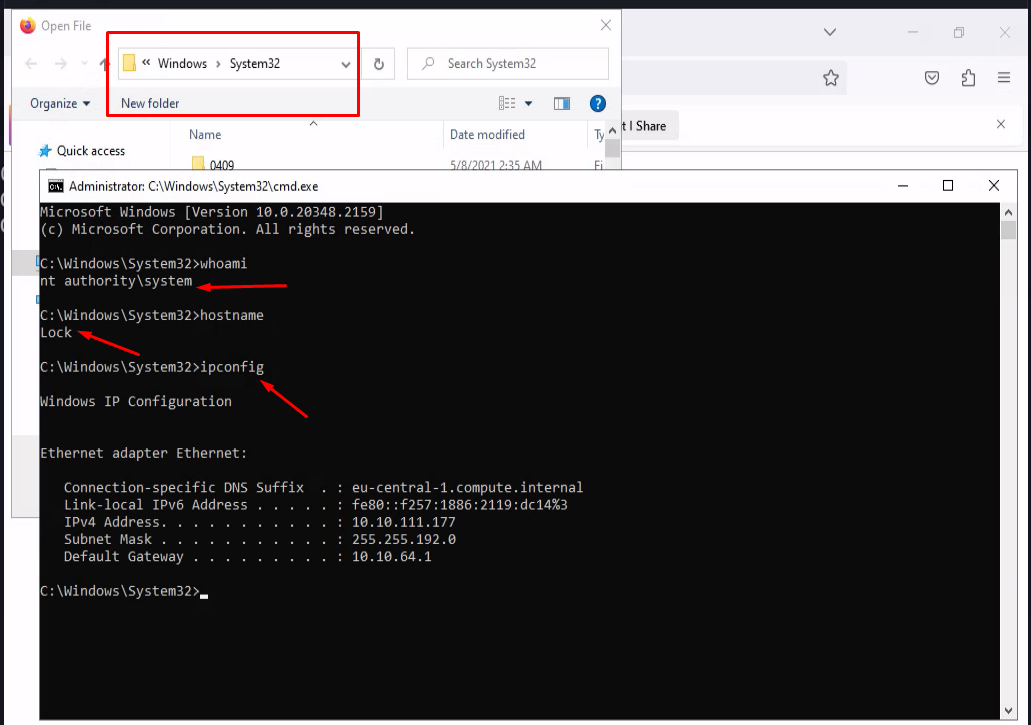Bookmark page with Firefox star icon
The height and width of the screenshot is (725, 1031).
(x=830, y=78)
